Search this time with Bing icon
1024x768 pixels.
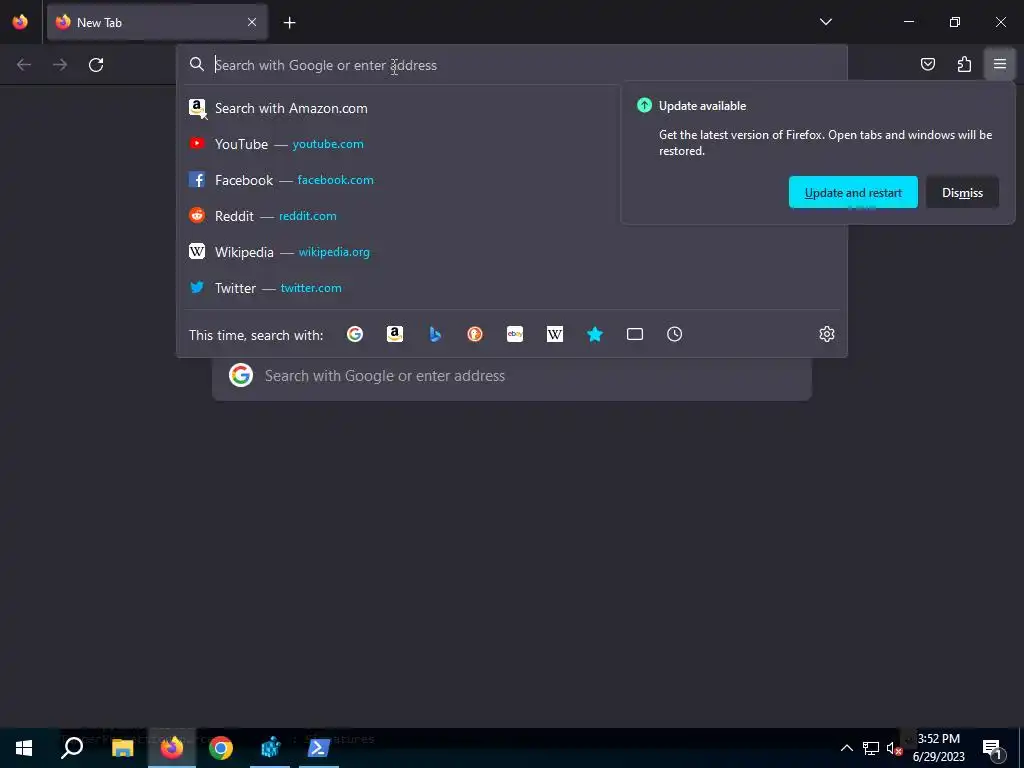435,334
